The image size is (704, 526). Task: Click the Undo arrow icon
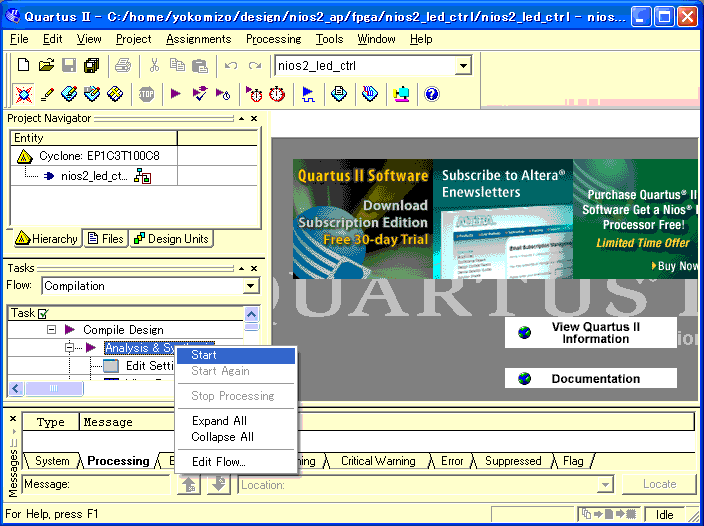pos(231,66)
